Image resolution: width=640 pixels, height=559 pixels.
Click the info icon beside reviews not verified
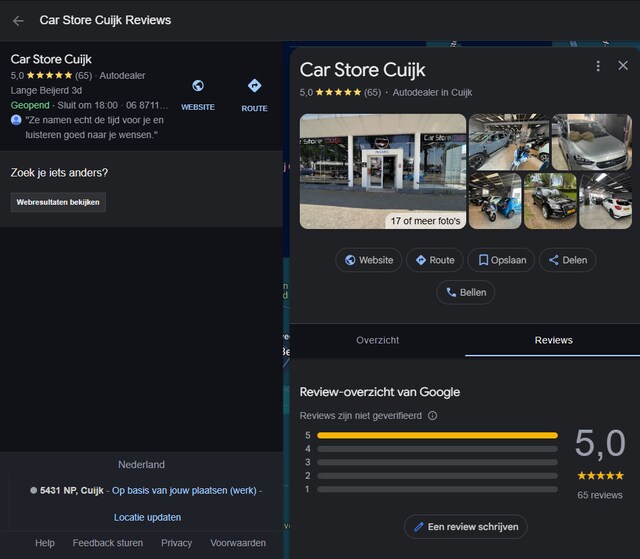pyautogui.click(x=432, y=415)
